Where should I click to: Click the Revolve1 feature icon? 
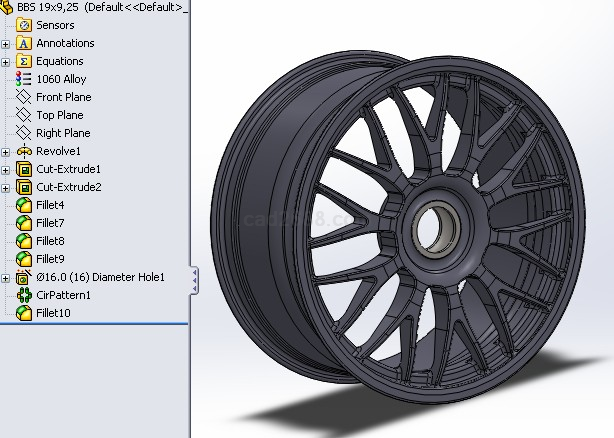(24, 151)
